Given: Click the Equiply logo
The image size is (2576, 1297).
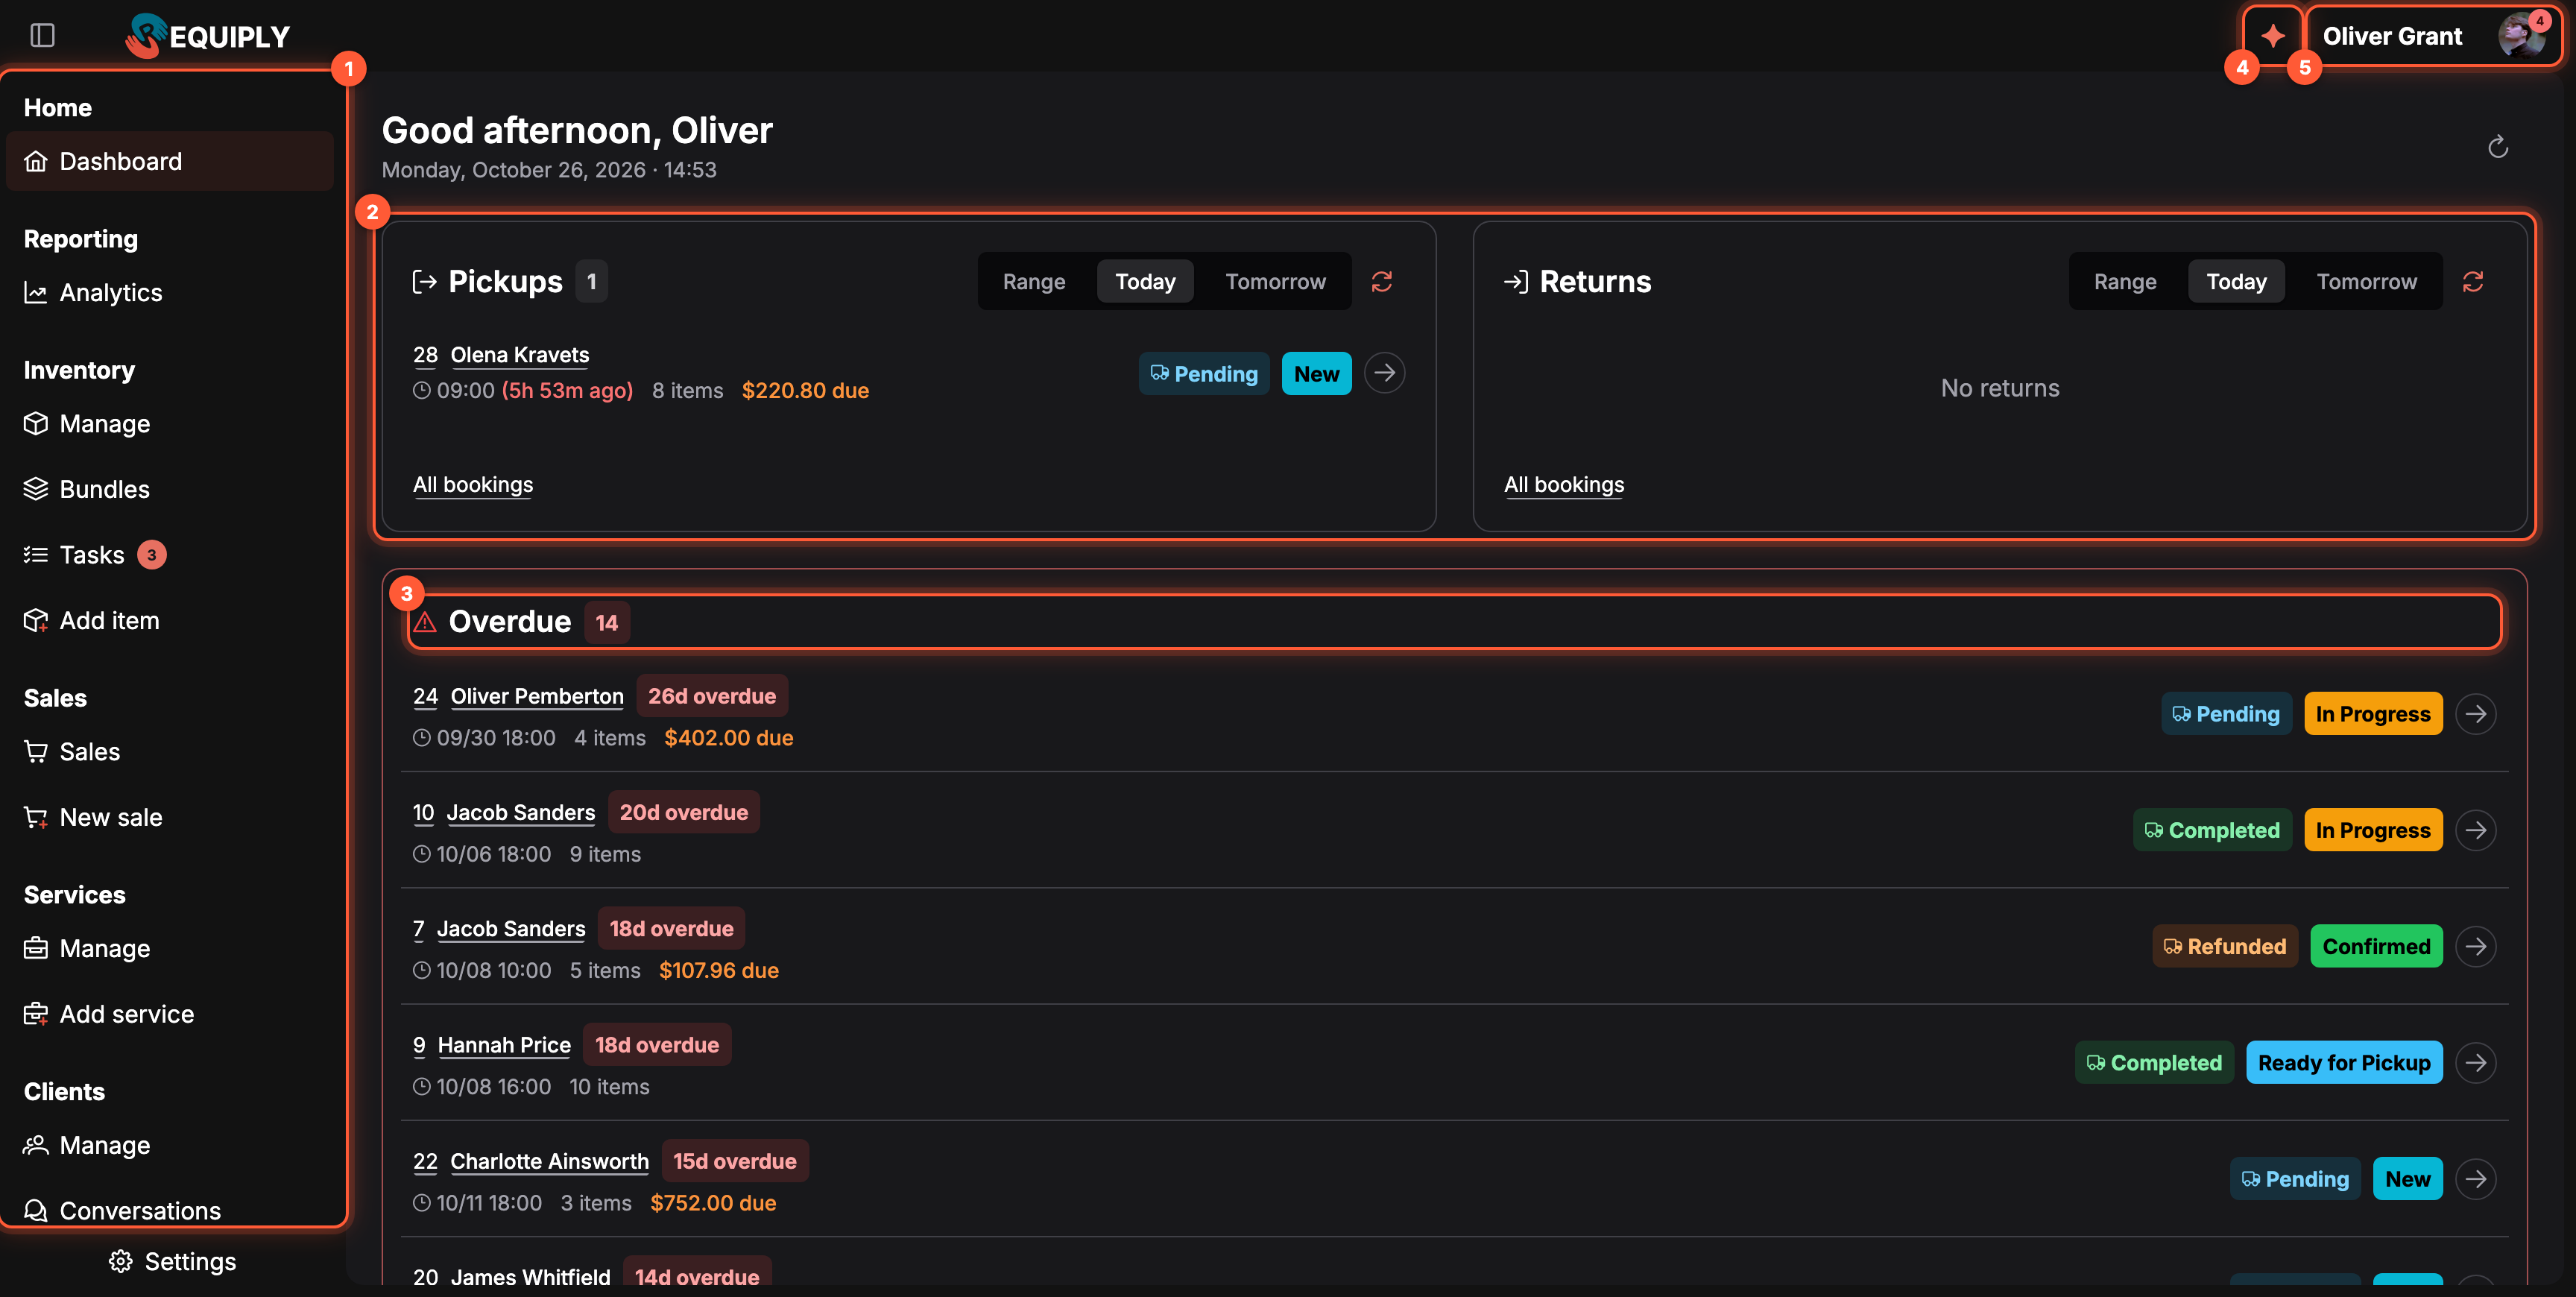Looking at the screenshot, I should 208,36.
